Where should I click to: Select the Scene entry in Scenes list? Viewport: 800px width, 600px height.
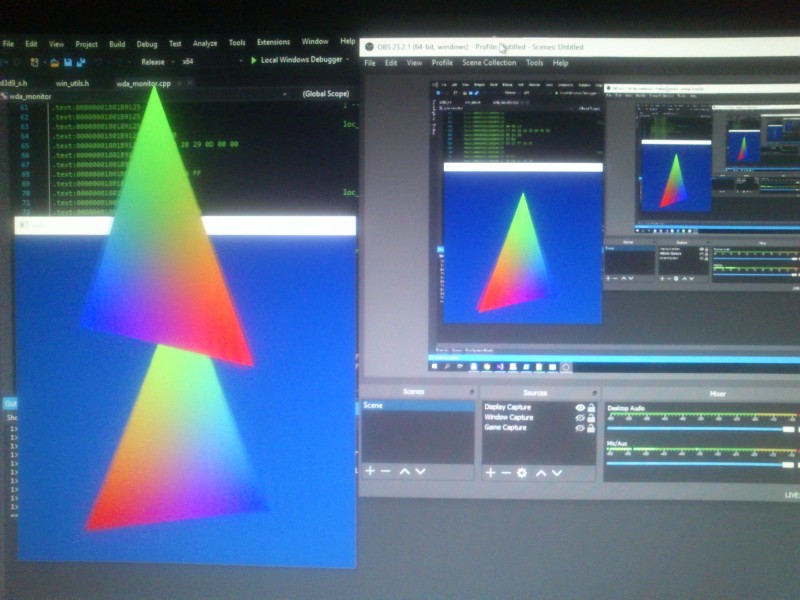click(417, 406)
